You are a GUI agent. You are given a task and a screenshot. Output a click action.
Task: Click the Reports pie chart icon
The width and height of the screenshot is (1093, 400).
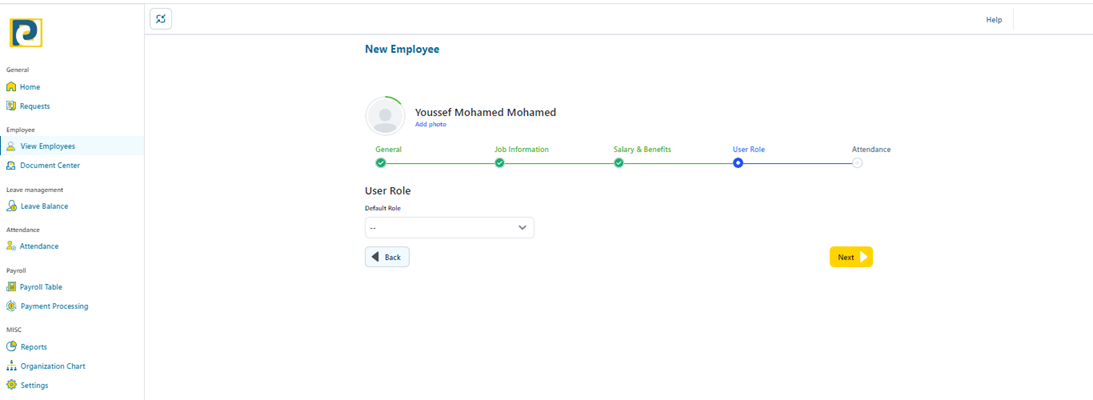(12, 347)
